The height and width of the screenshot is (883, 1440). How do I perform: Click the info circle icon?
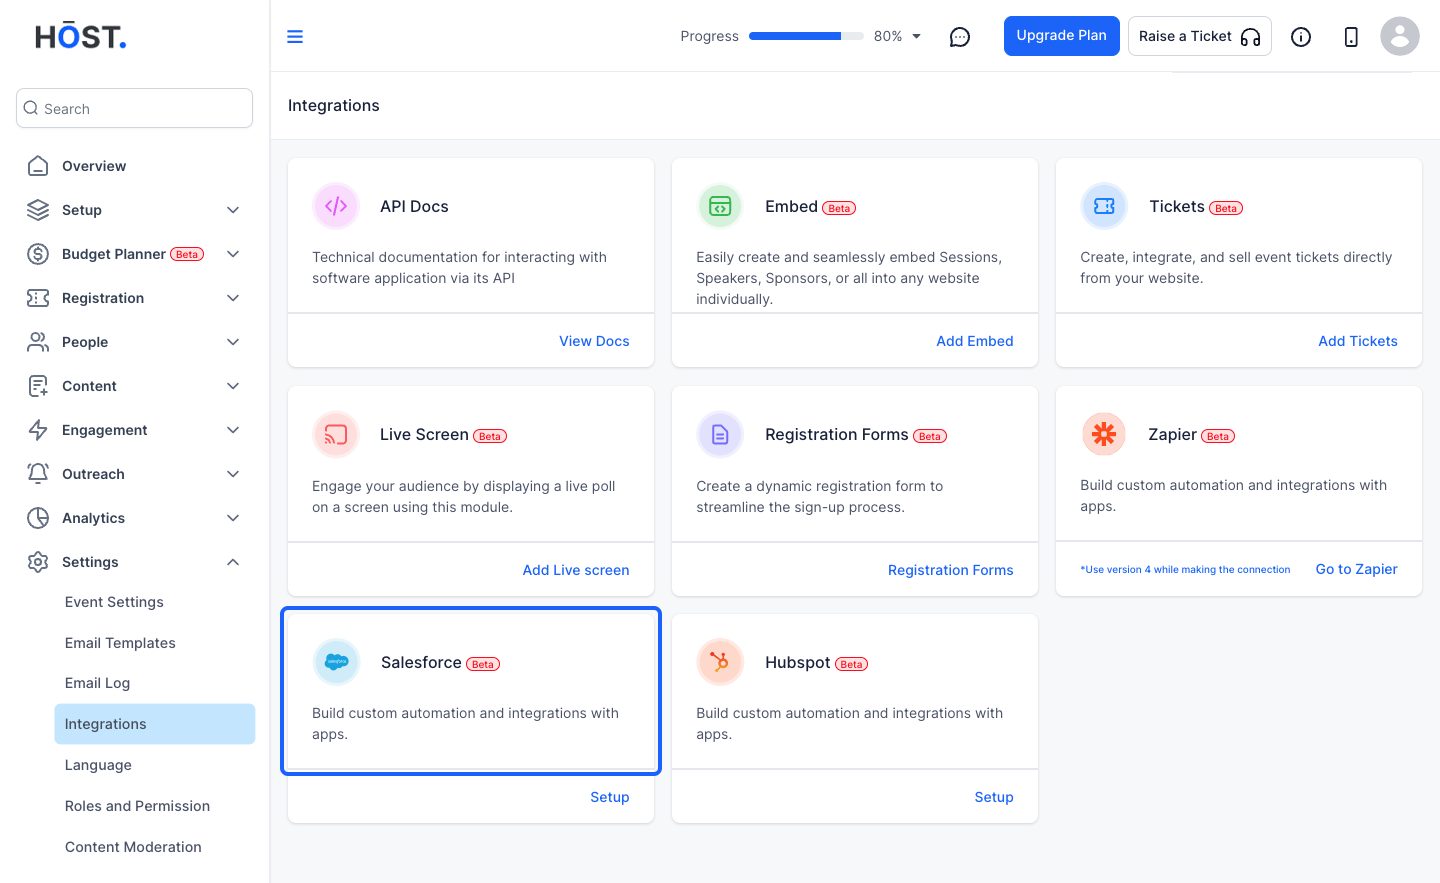(1301, 37)
